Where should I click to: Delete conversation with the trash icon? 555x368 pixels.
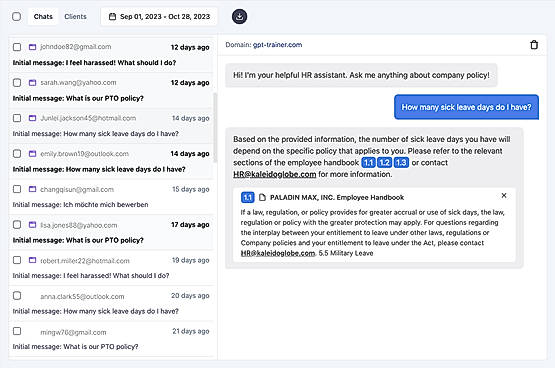(x=534, y=45)
